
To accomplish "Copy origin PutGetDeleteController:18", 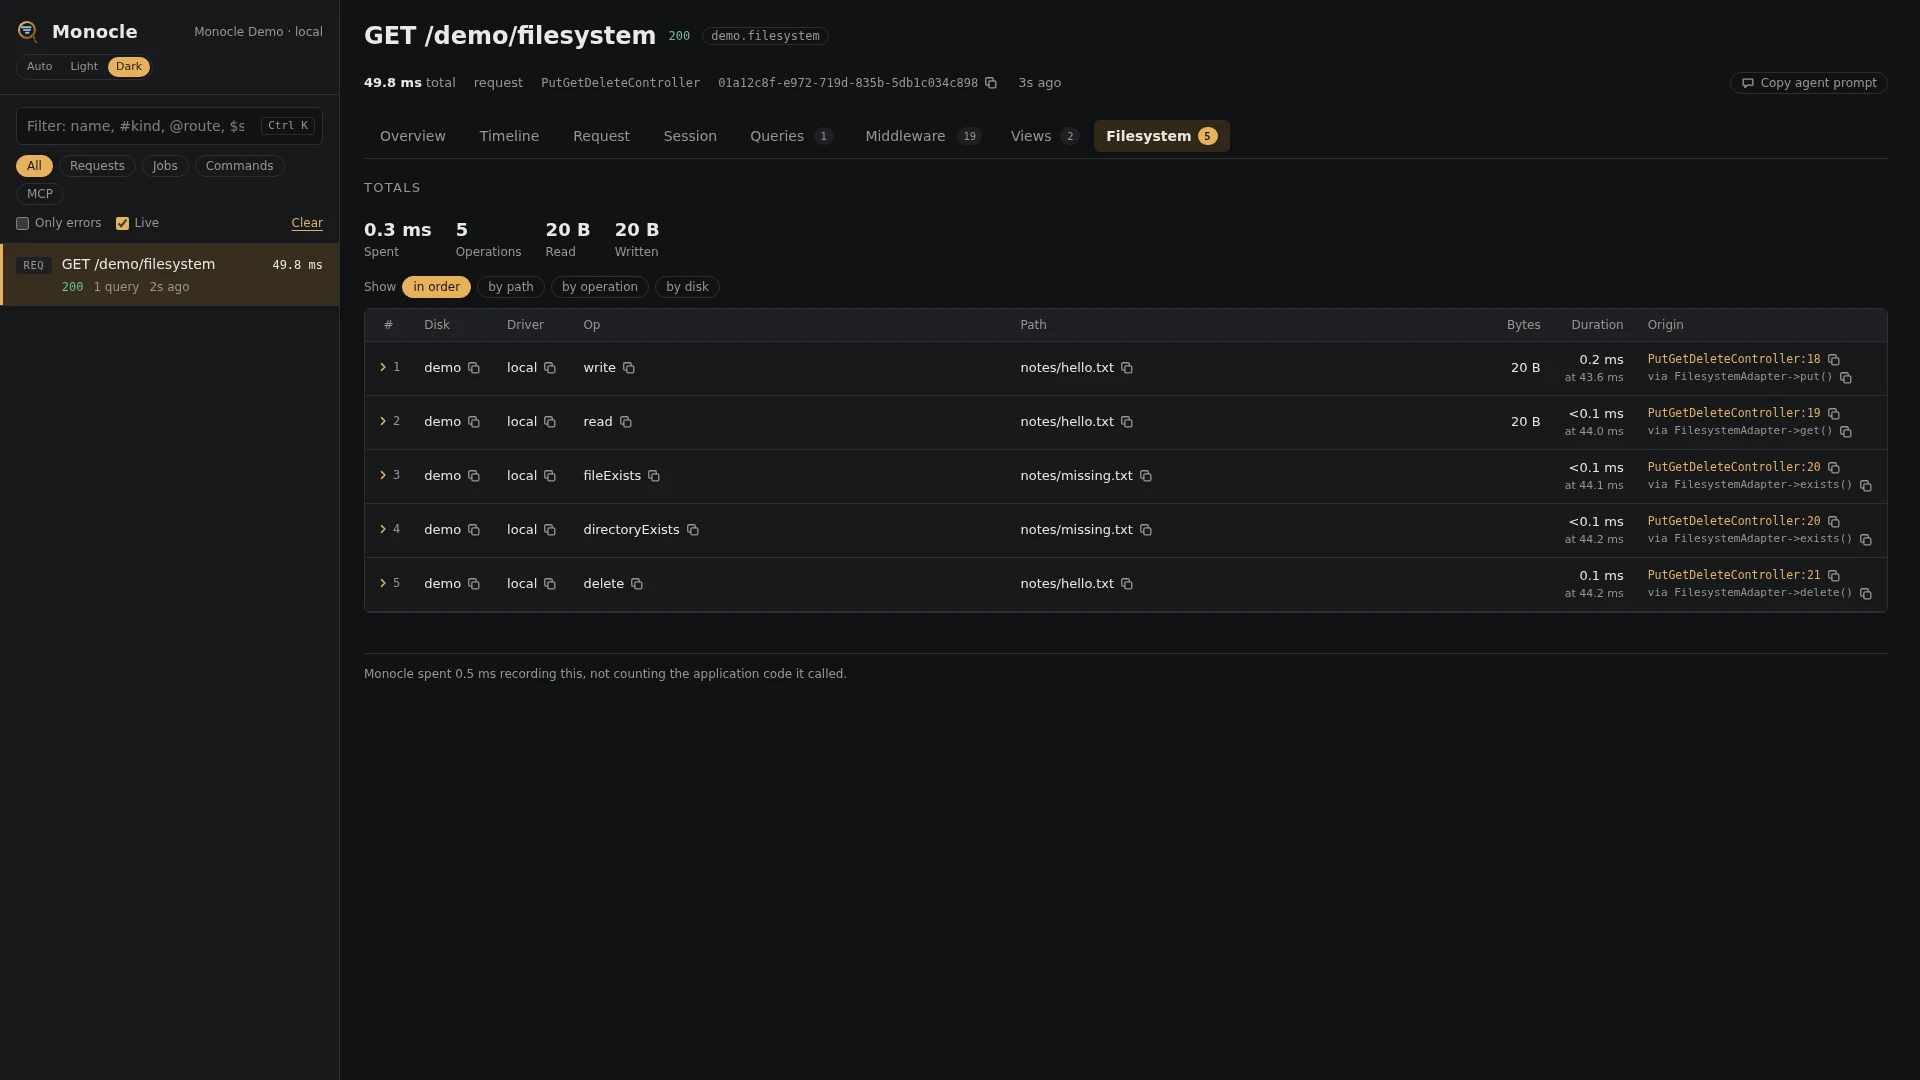I will click(x=1834, y=360).
